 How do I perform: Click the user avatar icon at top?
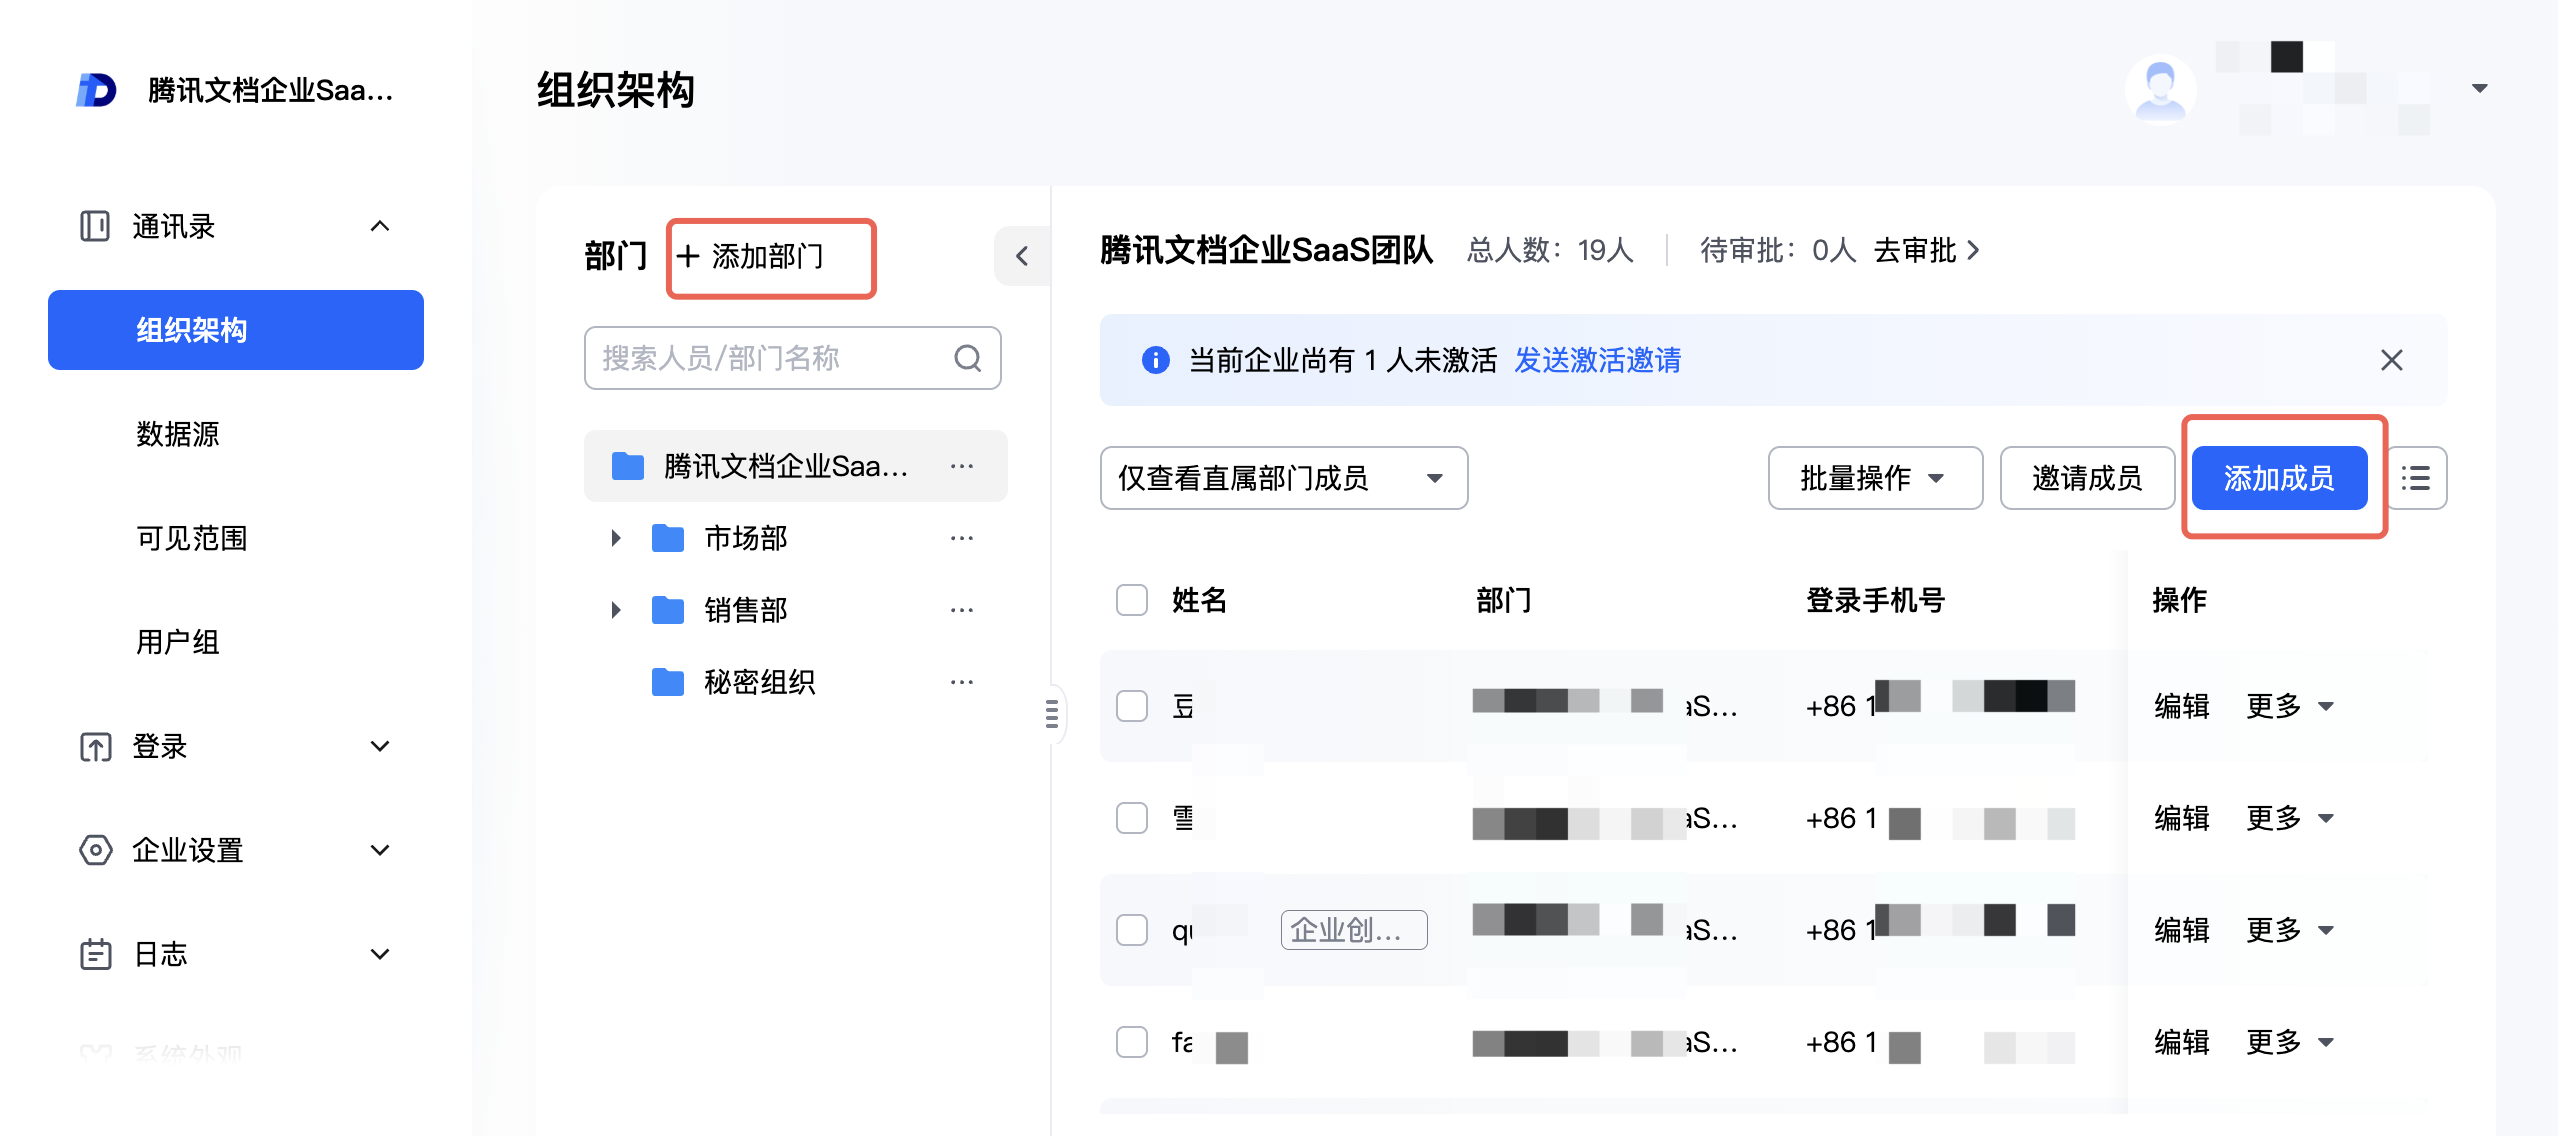(x=2159, y=88)
